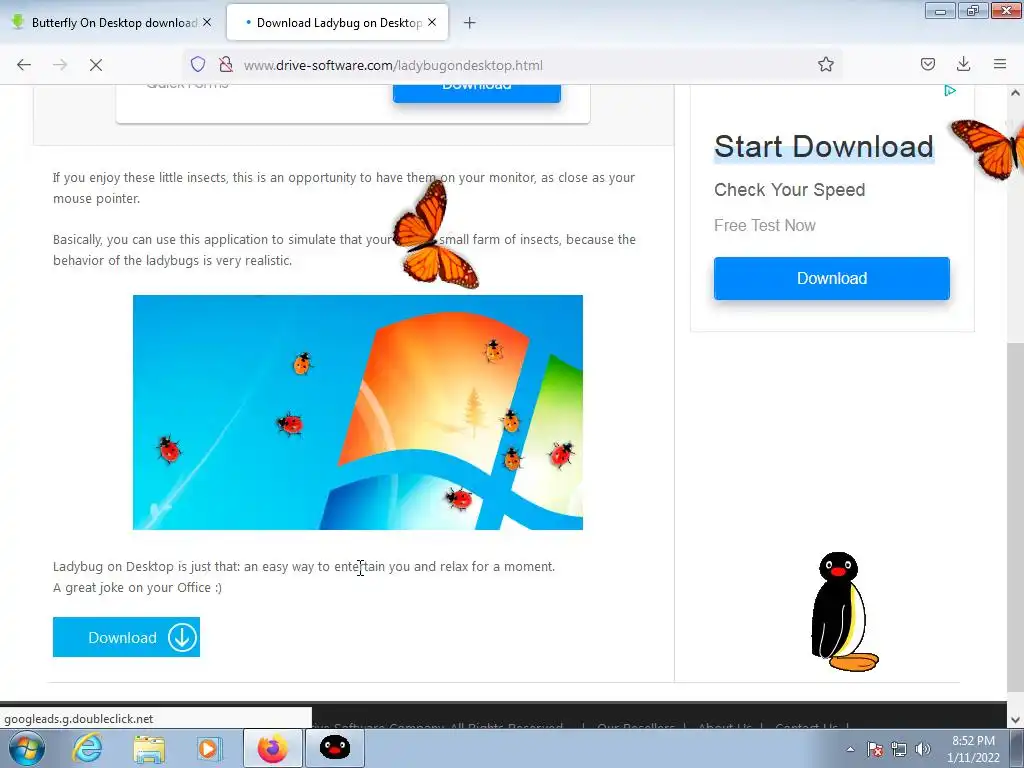Screen dimensions: 1024x768
Task: Click the network icon in the system tray
Action: pyautogui.click(x=899, y=749)
